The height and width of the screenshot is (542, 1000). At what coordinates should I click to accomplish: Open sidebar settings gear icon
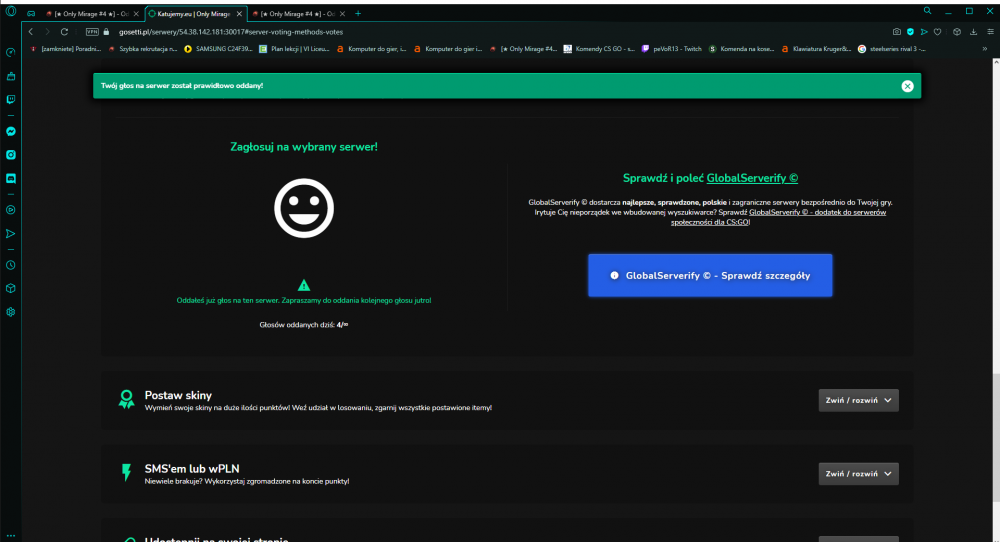[x=11, y=312]
